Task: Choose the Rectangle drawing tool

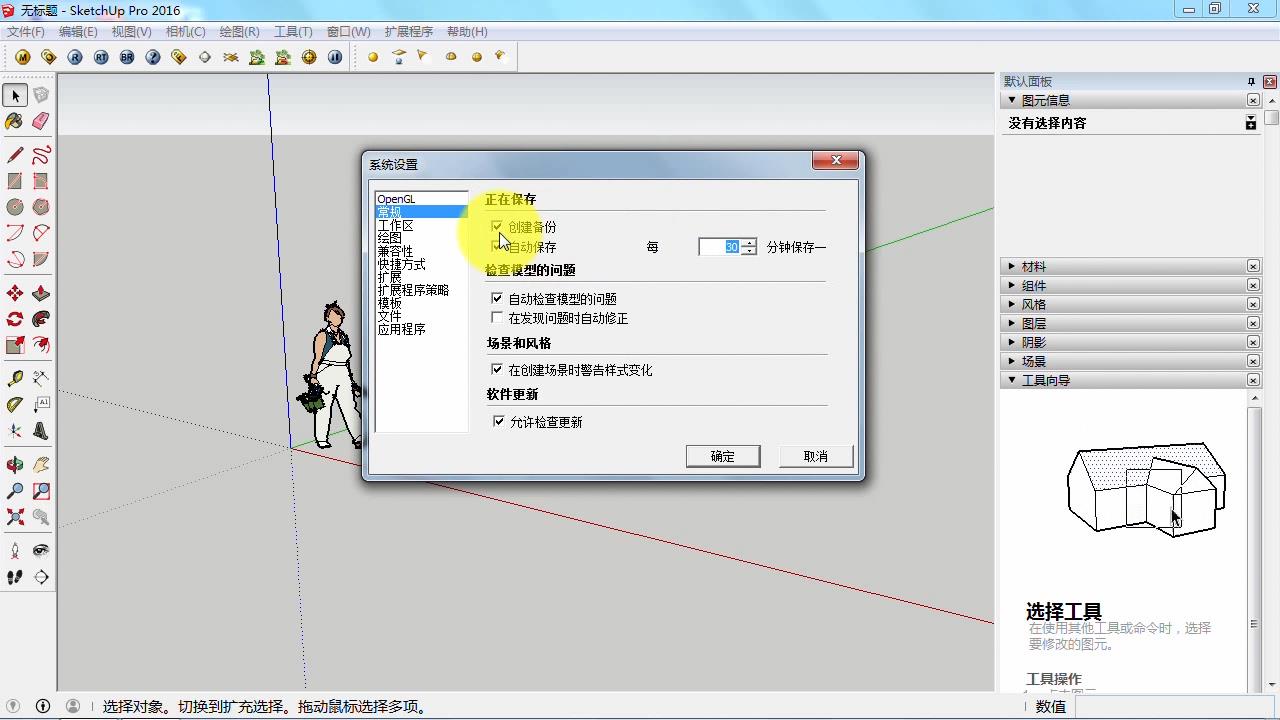Action: click(15, 181)
